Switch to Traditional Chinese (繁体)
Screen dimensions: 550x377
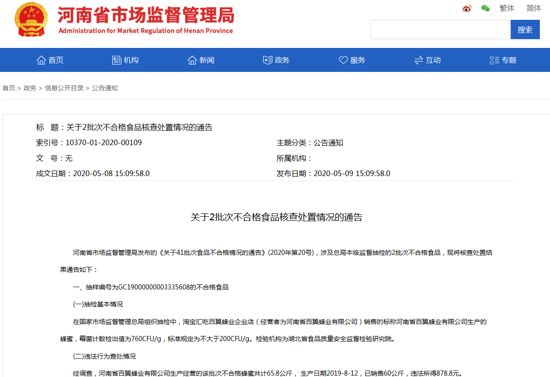click(507, 8)
